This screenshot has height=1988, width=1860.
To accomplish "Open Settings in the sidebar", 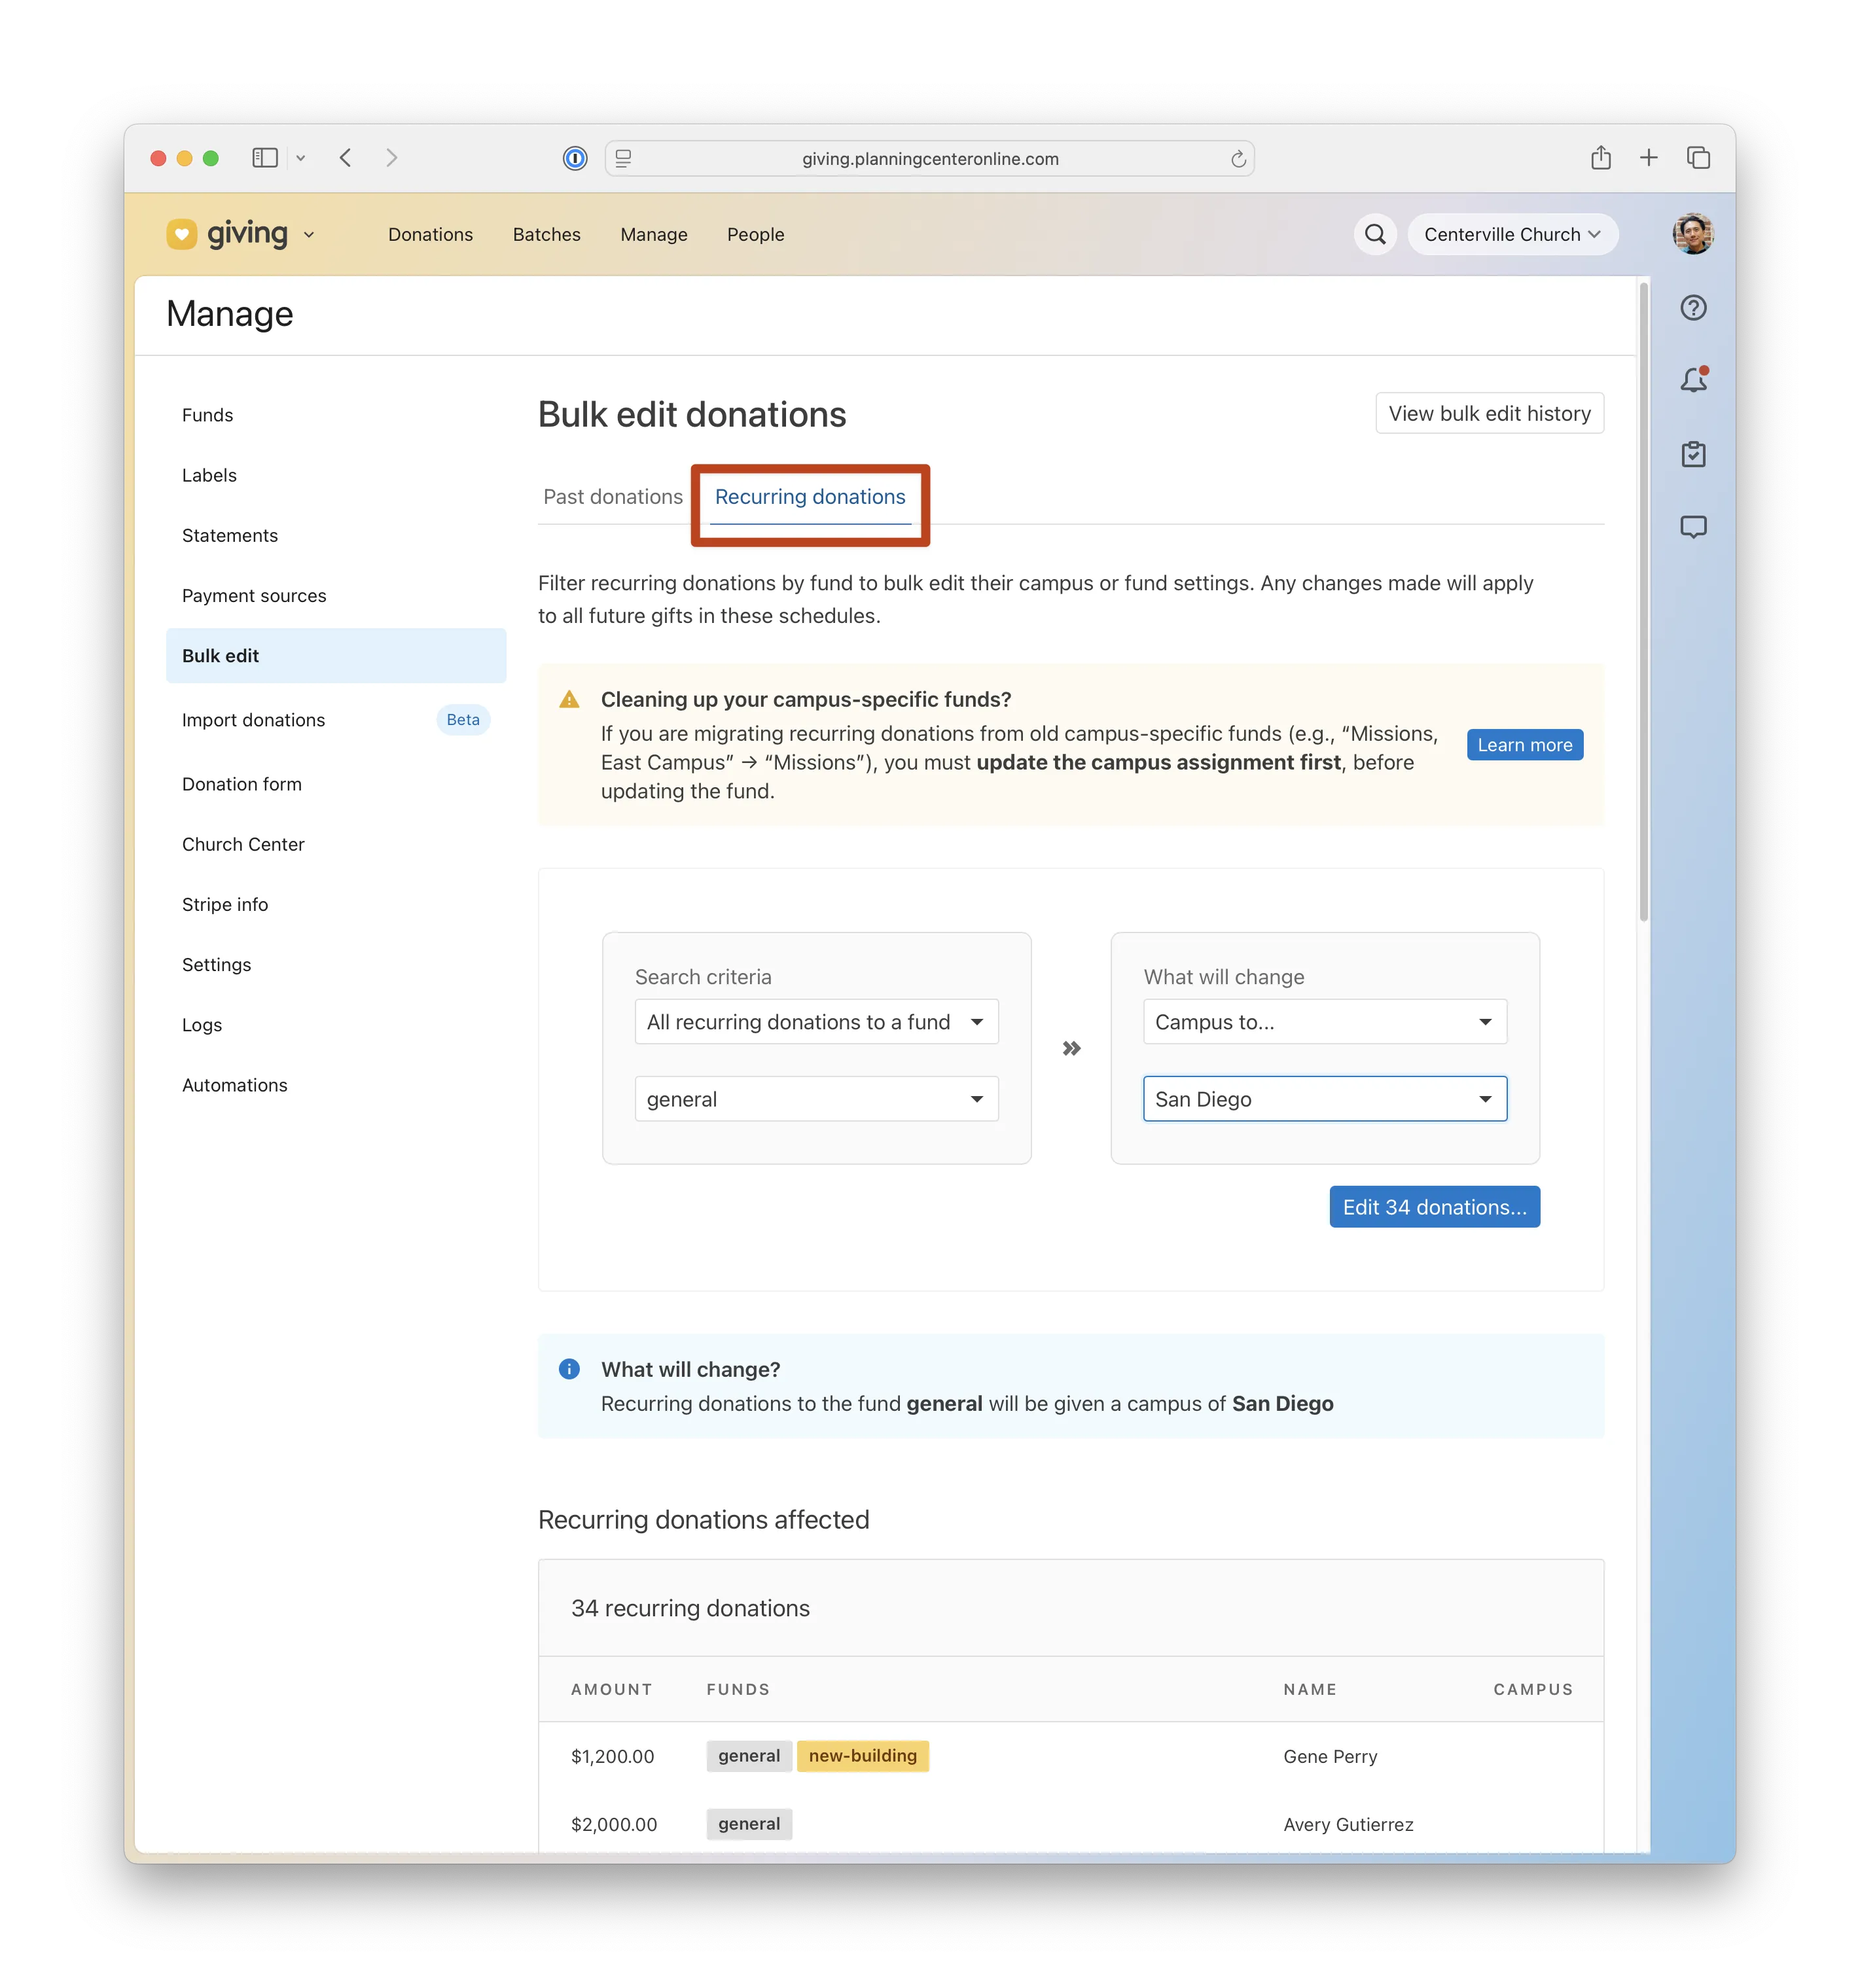I will coord(336,965).
